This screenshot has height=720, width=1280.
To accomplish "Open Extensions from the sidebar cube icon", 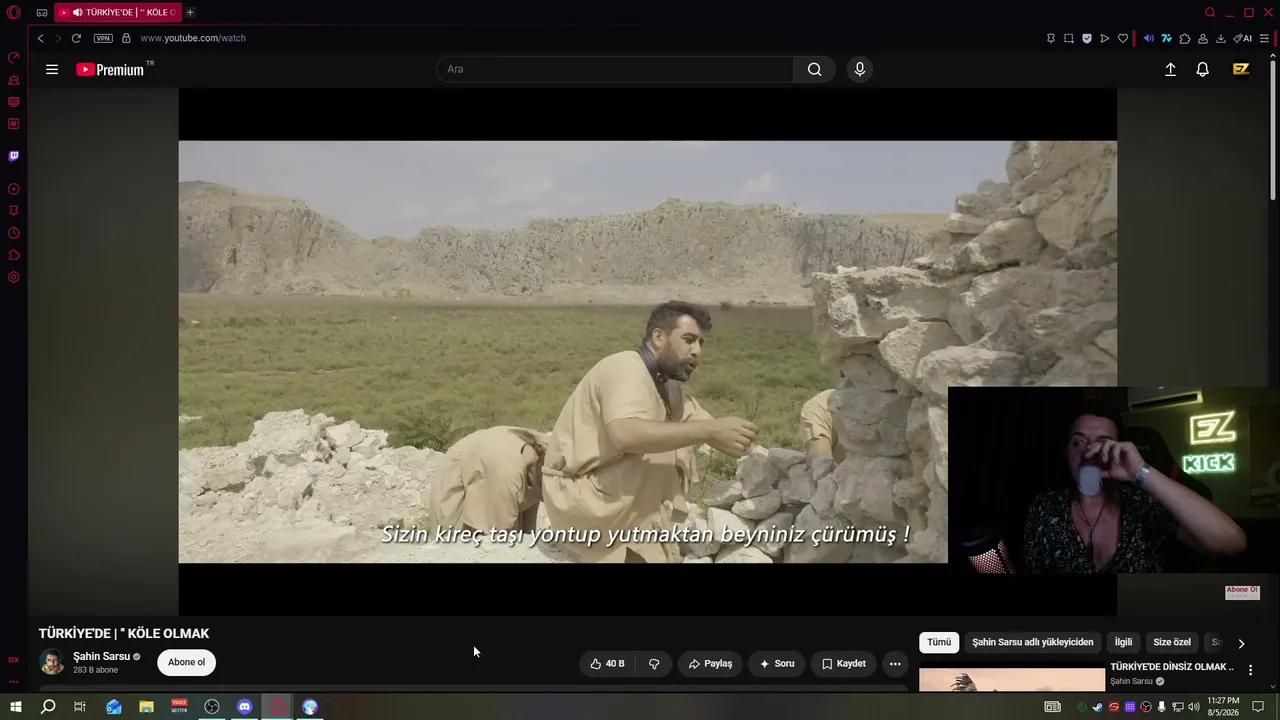I will tap(14, 255).
